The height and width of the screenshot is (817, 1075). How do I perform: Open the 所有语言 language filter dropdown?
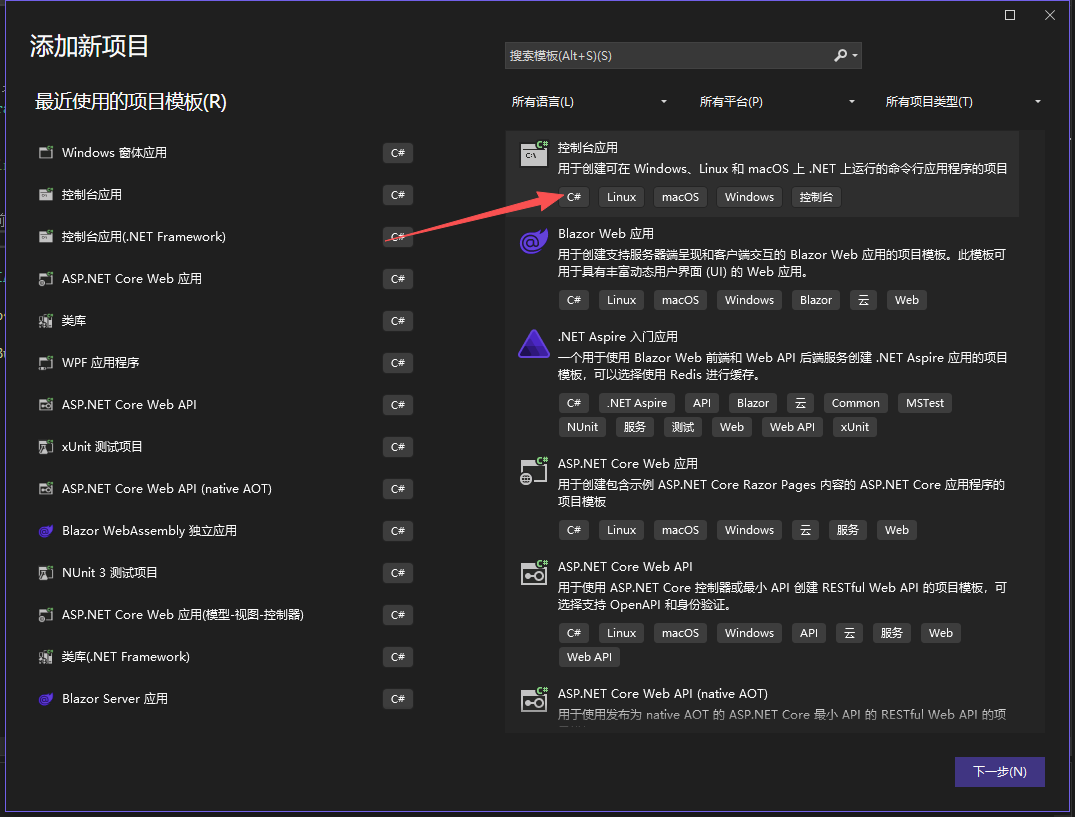tap(589, 101)
